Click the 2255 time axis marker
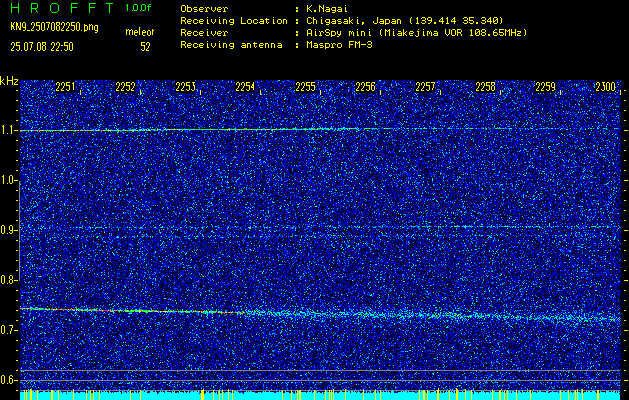The image size is (629, 400). (x=305, y=87)
